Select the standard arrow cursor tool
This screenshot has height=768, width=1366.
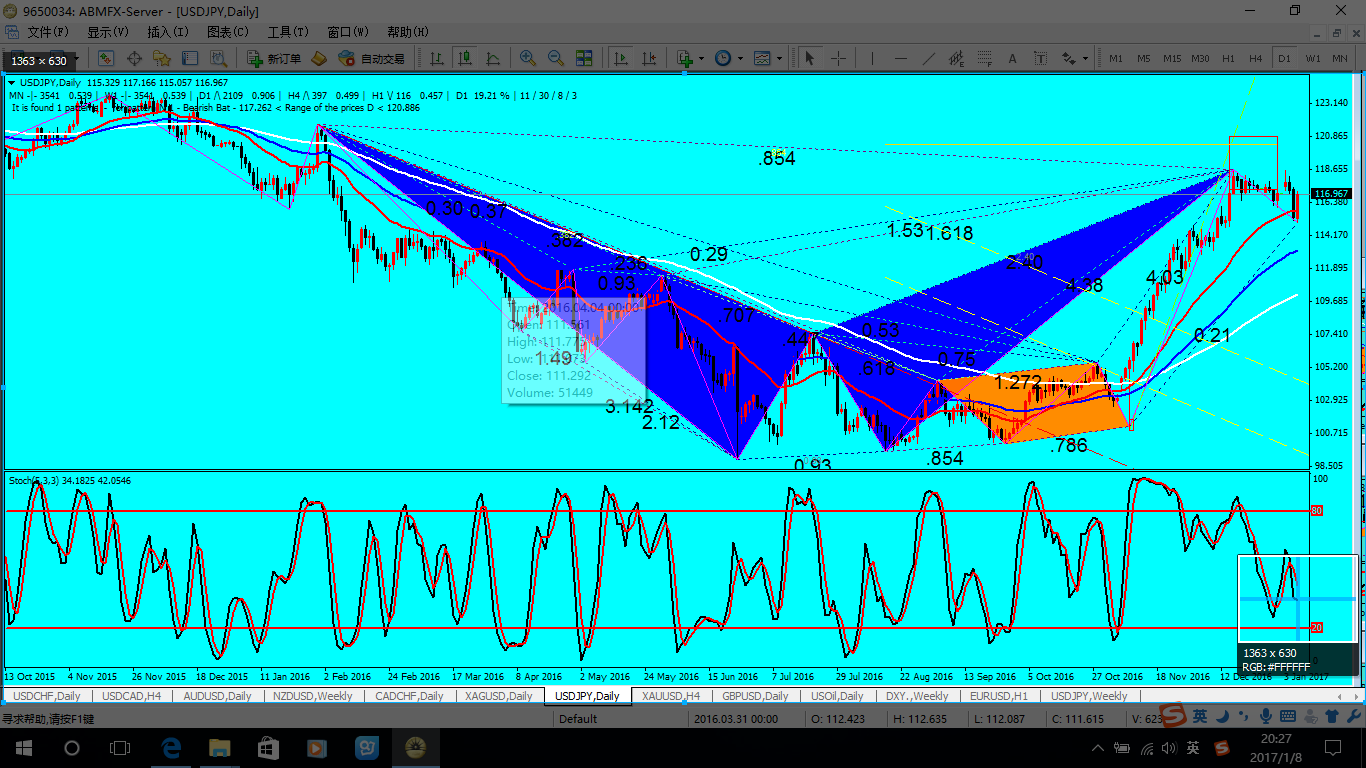tap(810, 58)
